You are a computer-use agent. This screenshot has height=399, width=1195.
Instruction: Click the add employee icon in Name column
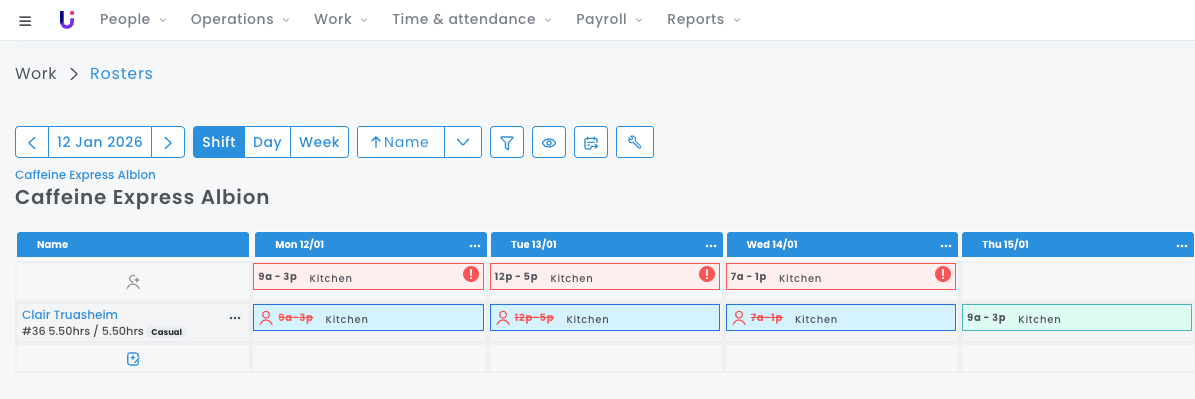pyautogui.click(x=133, y=282)
